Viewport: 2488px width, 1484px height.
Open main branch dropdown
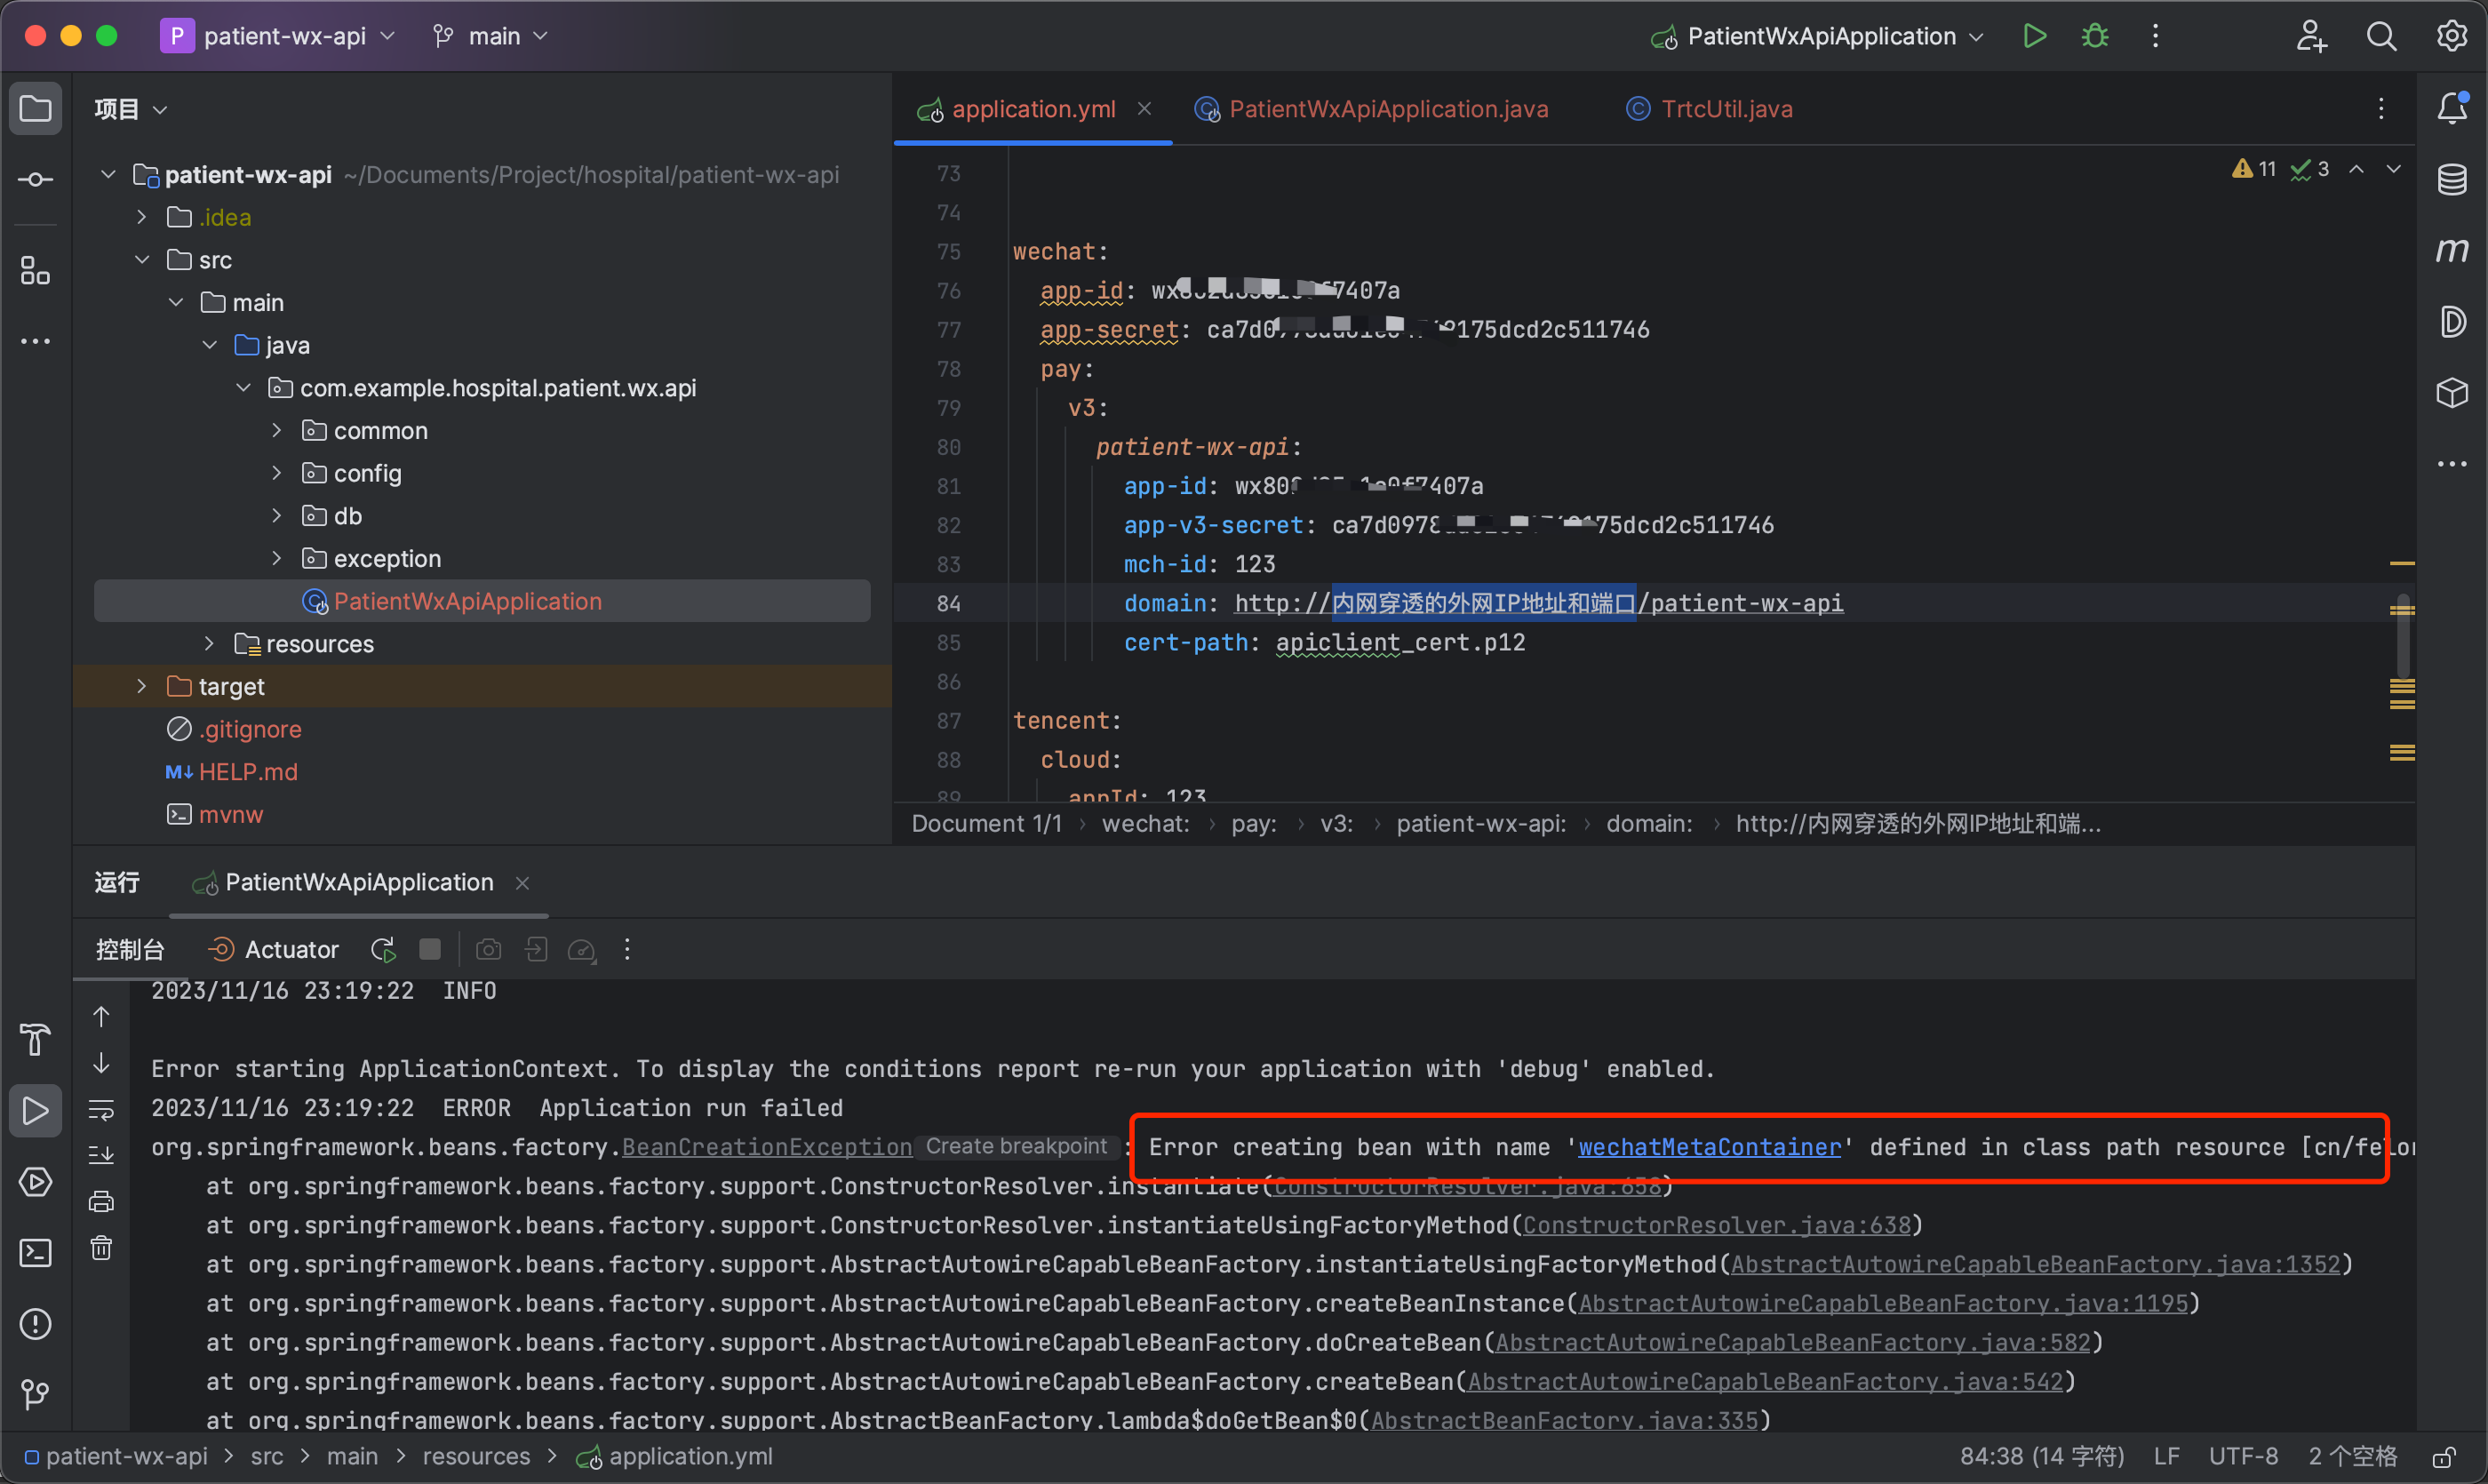pyautogui.click(x=491, y=36)
